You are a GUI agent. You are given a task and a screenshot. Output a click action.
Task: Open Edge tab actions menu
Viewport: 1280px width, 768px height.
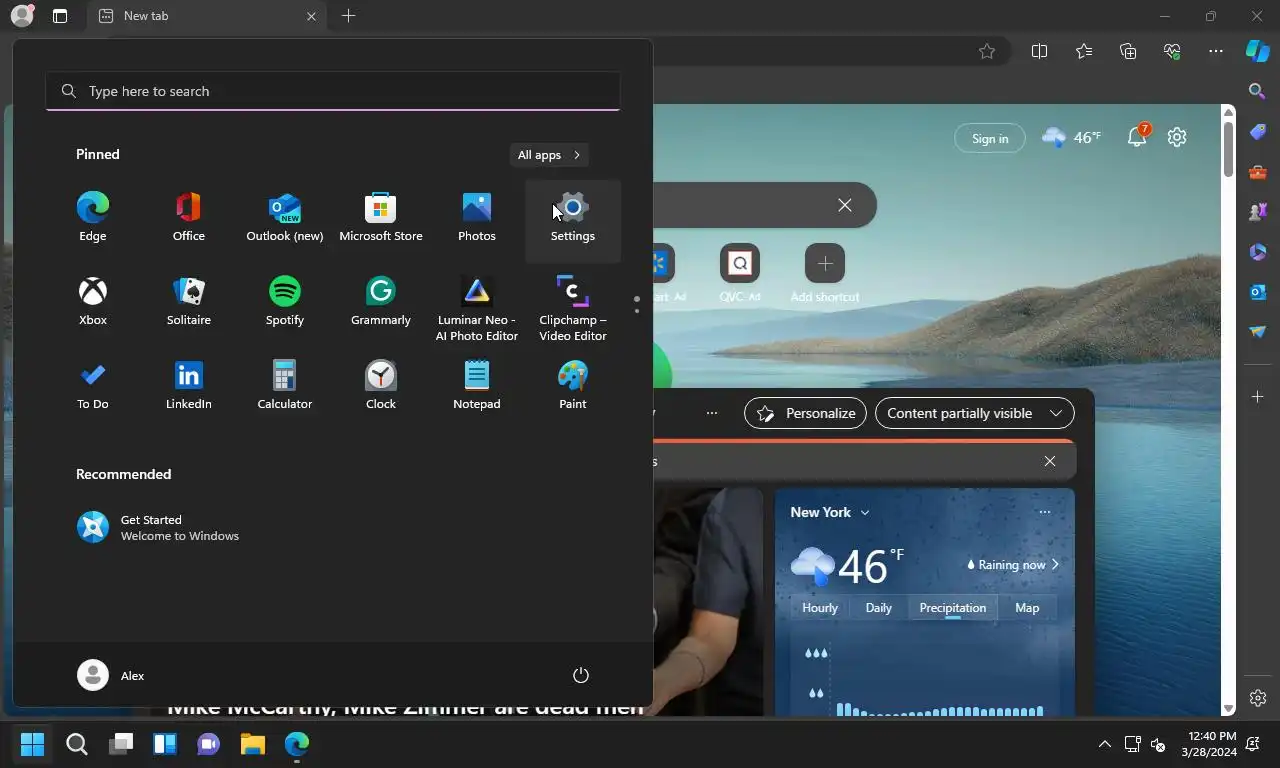click(x=60, y=16)
